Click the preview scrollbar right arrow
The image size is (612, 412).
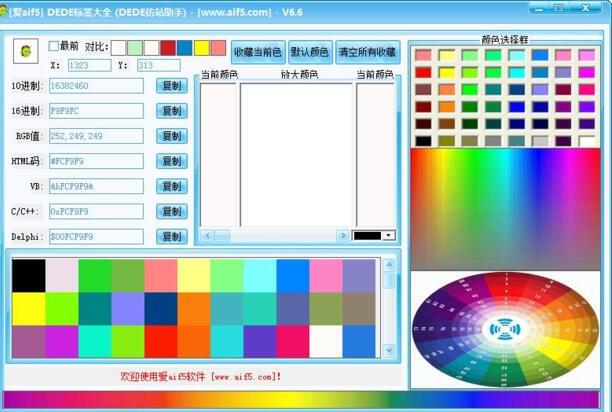coord(343,235)
